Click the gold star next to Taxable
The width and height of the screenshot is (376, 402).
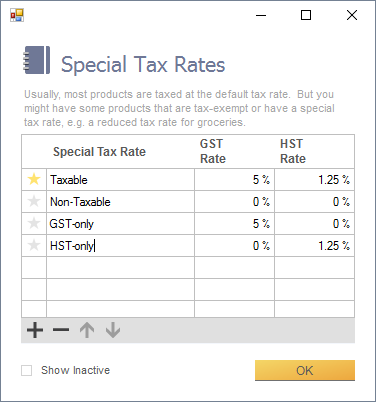tap(34, 179)
